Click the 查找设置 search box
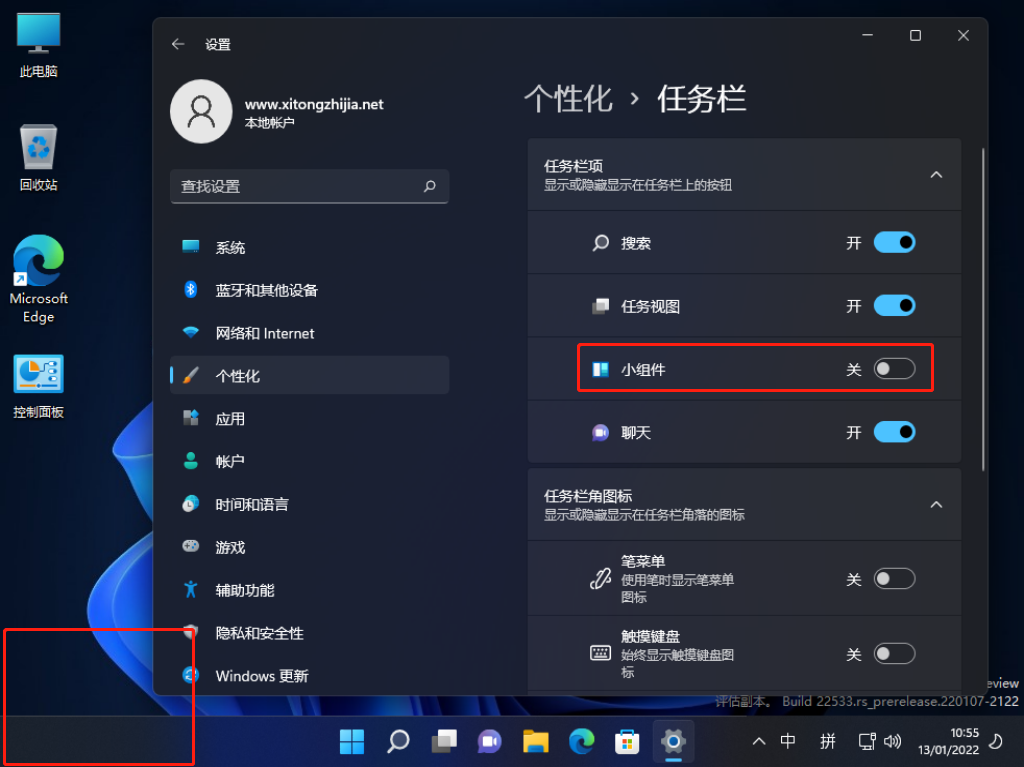 [309, 186]
